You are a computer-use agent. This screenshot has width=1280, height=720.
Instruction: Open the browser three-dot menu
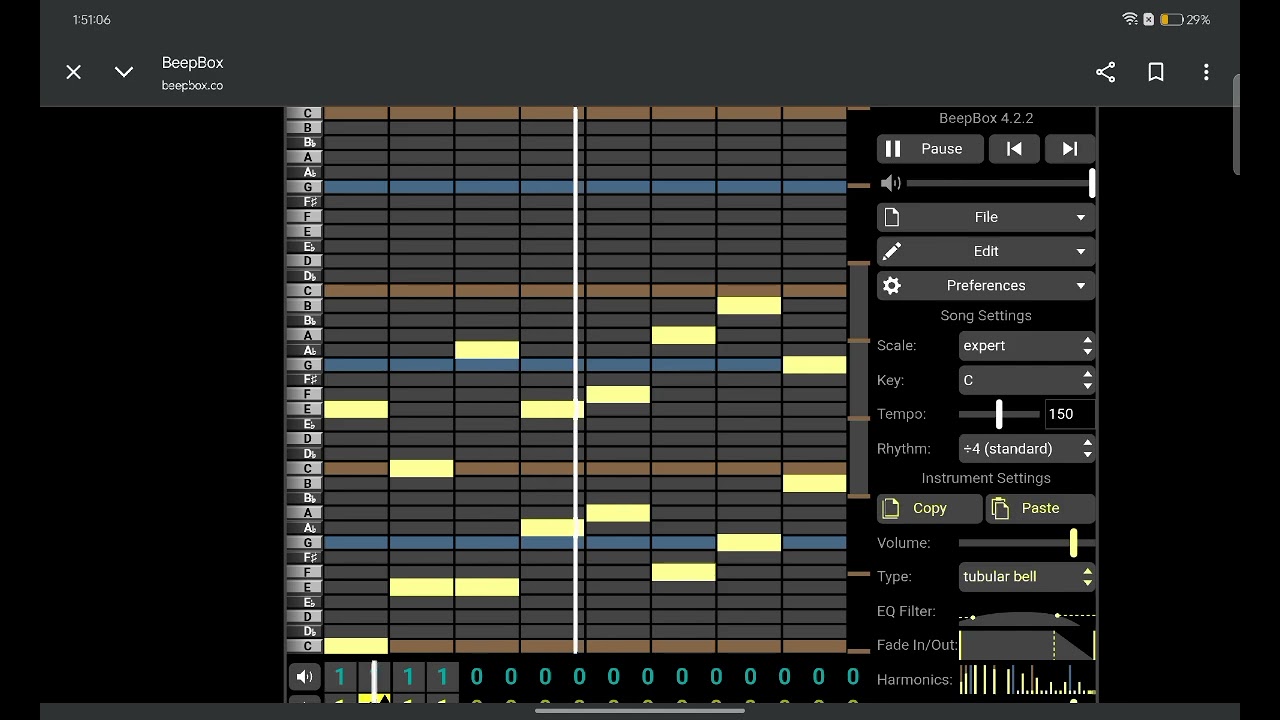pos(1206,72)
